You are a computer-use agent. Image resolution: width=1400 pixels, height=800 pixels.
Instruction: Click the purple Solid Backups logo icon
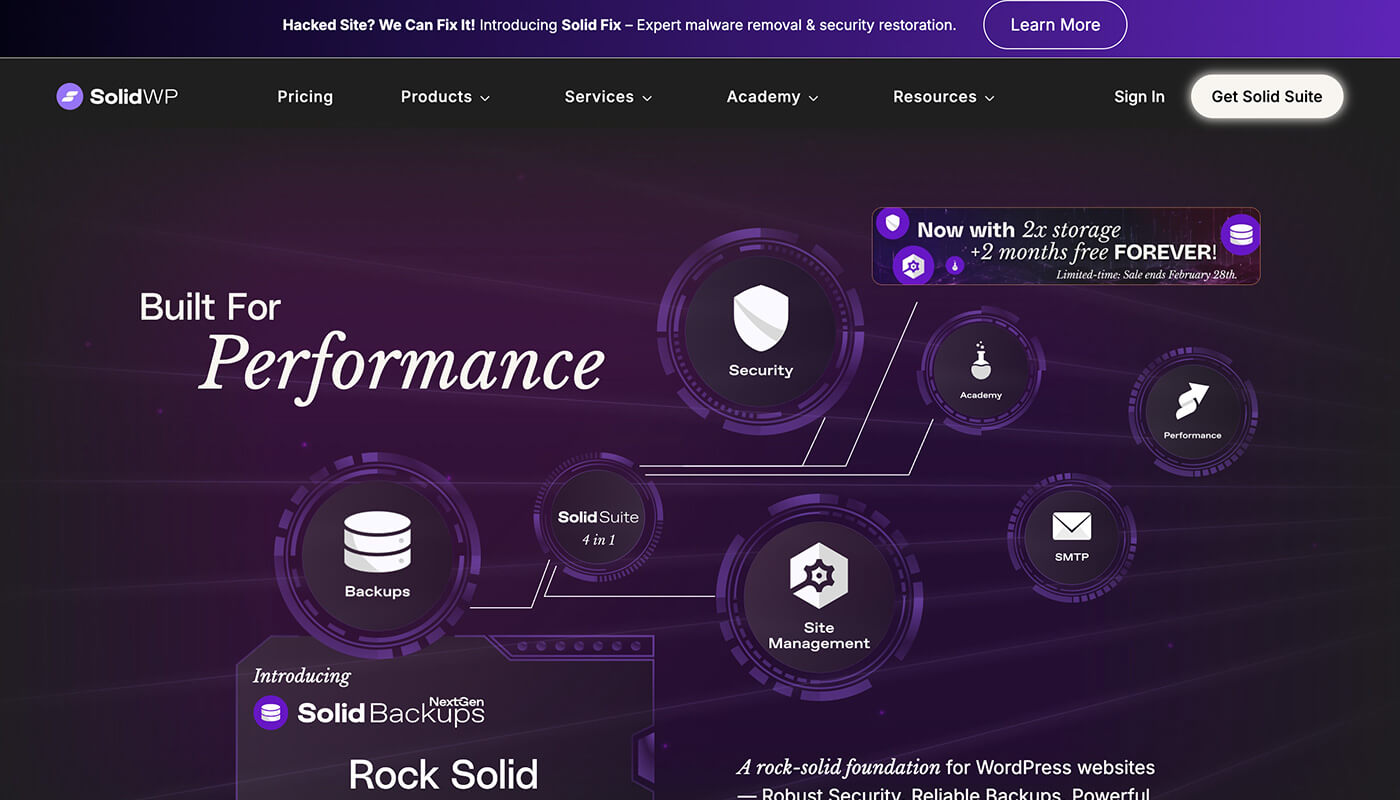click(270, 713)
